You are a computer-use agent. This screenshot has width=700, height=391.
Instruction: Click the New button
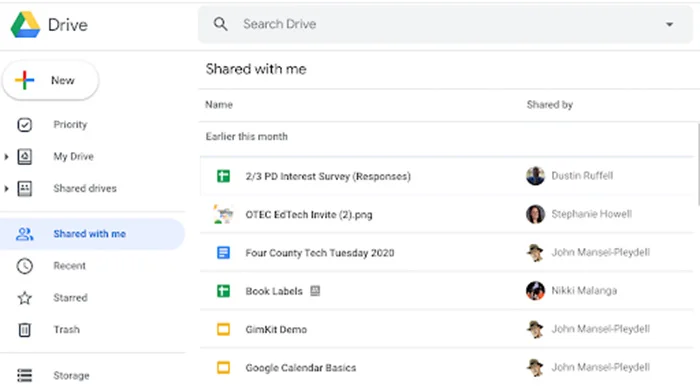pos(50,80)
